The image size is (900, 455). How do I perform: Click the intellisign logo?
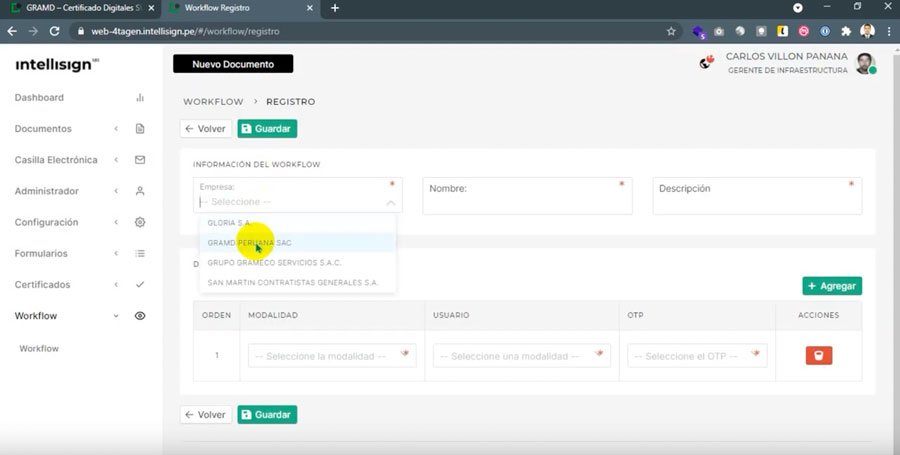(x=57, y=64)
